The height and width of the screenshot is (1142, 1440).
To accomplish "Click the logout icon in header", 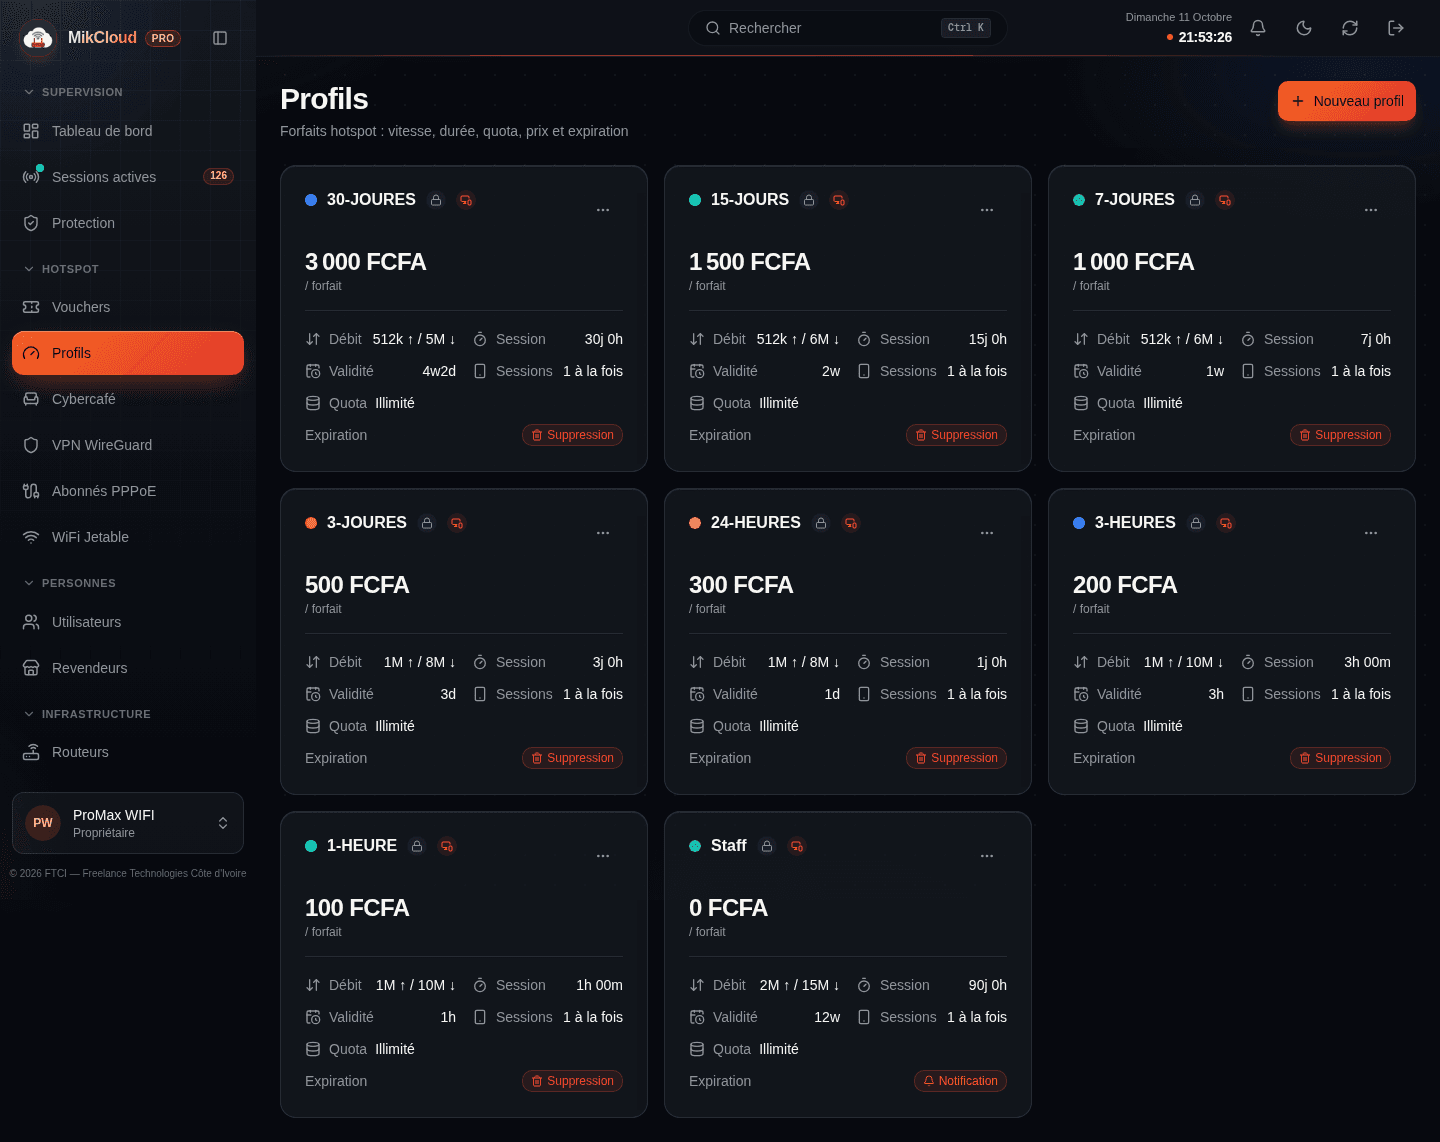I will [1396, 28].
